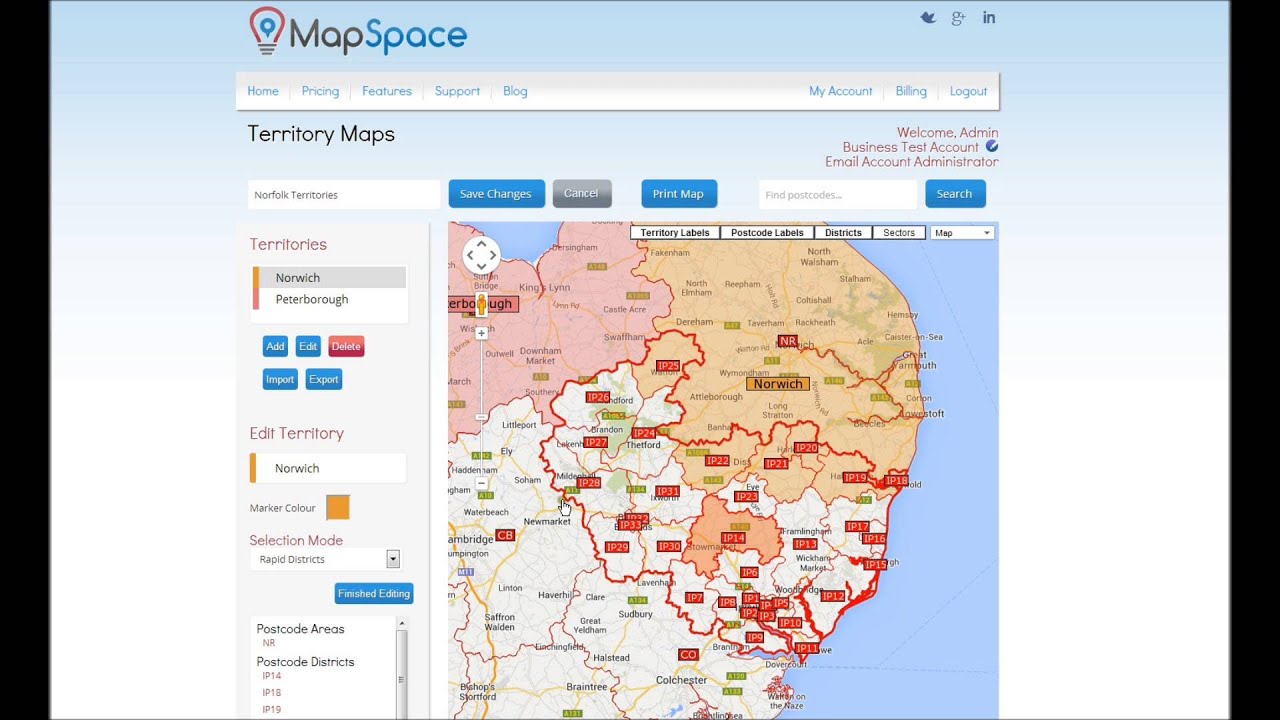Viewport: 1280px width, 720px height.
Task: Click the Norwich name field under Edit Territory
Action: point(329,468)
